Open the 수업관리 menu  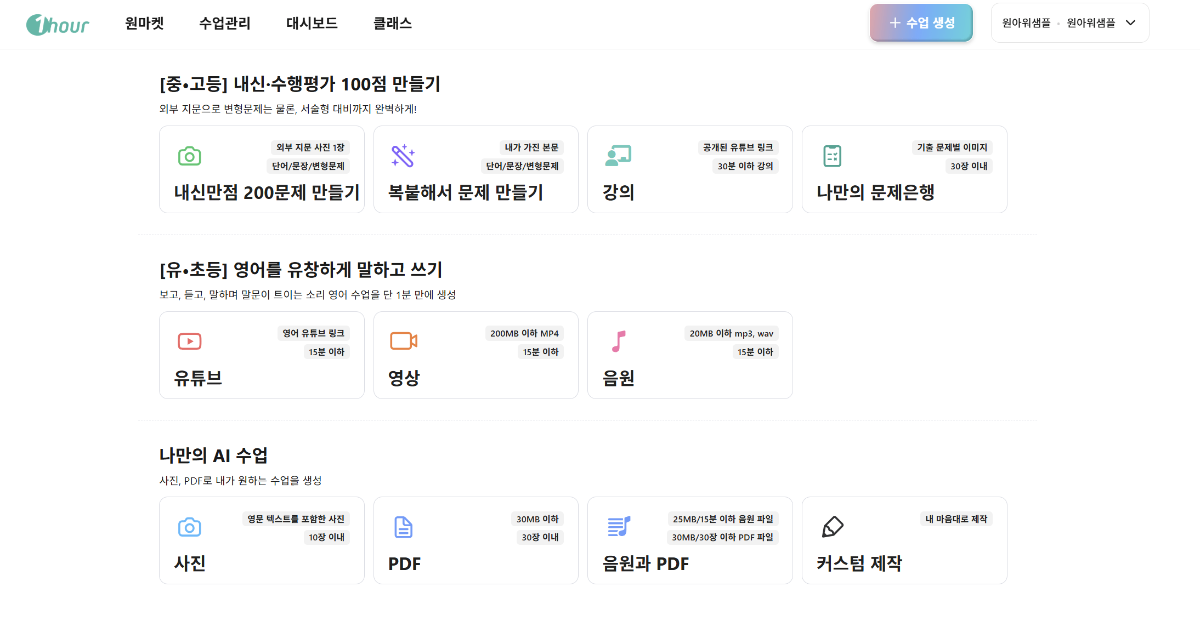(x=224, y=23)
